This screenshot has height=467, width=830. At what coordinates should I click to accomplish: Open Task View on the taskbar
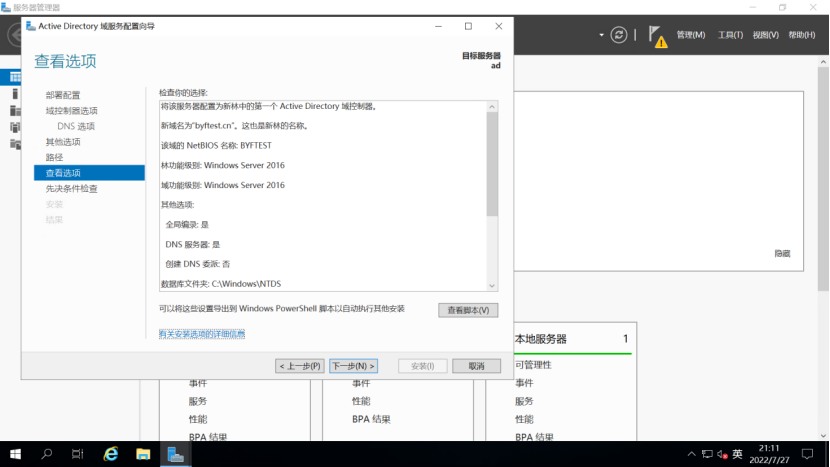click(78, 454)
